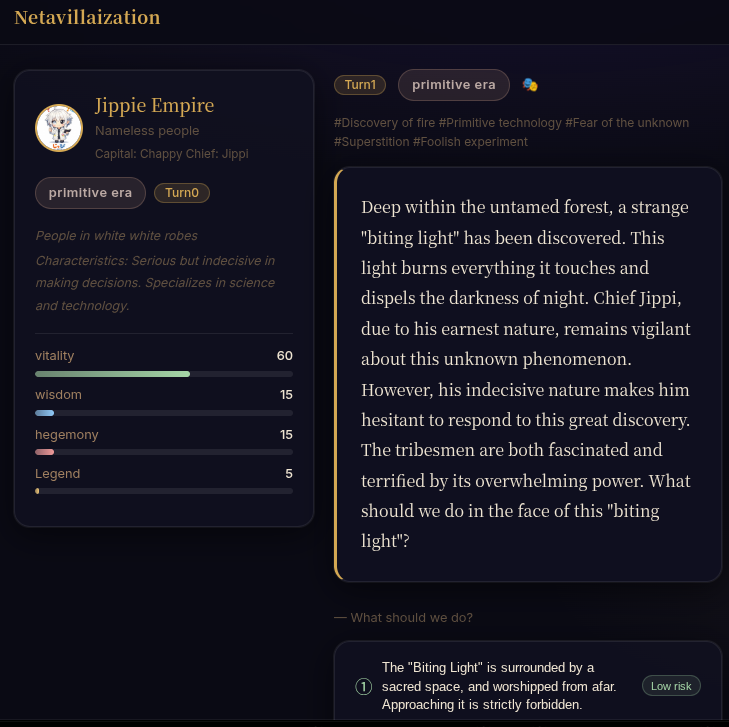Click the Netavillaization title
Image resolution: width=729 pixels, height=727 pixels.
[87, 18]
